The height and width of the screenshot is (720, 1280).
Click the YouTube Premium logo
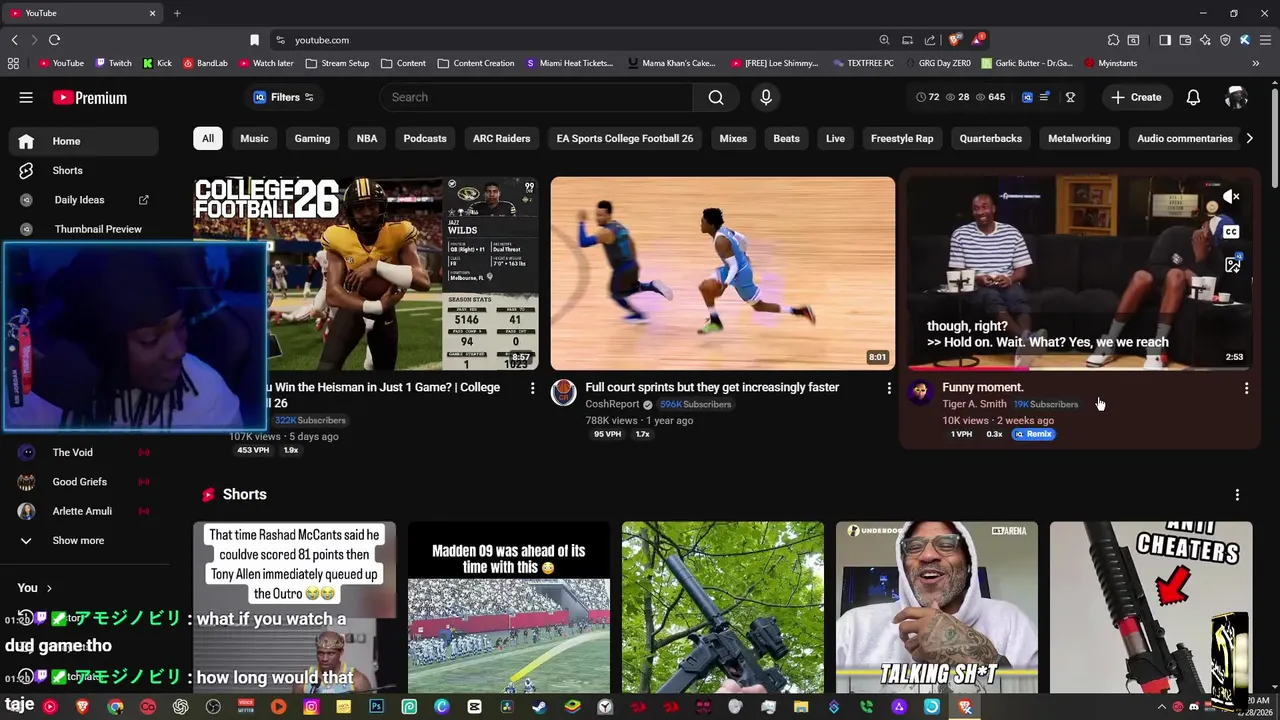click(90, 97)
